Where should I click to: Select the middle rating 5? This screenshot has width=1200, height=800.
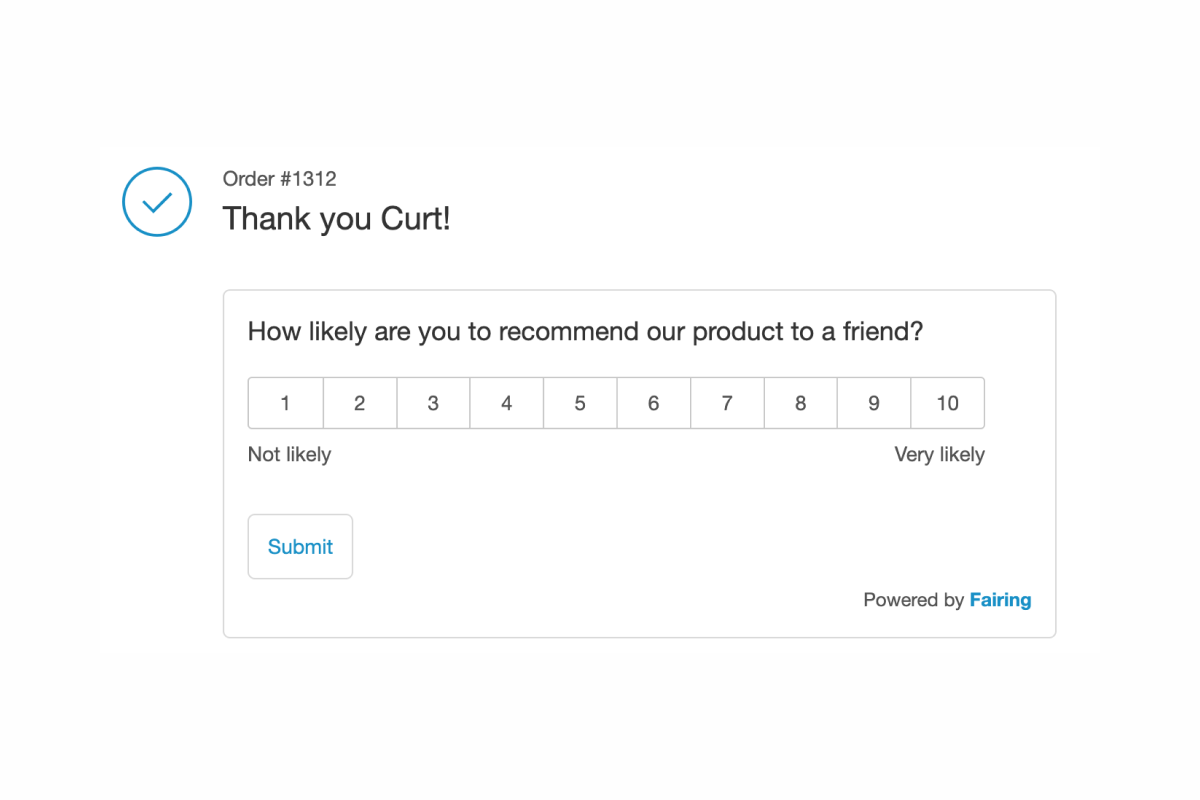click(580, 403)
